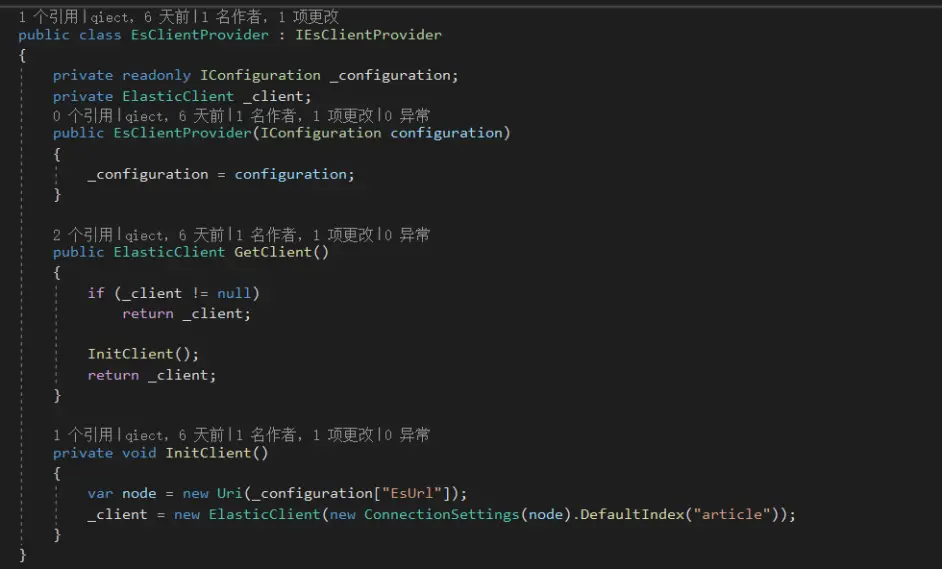Click ElasticClient in the 'new ElasticClient' expression

click(264, 514)
